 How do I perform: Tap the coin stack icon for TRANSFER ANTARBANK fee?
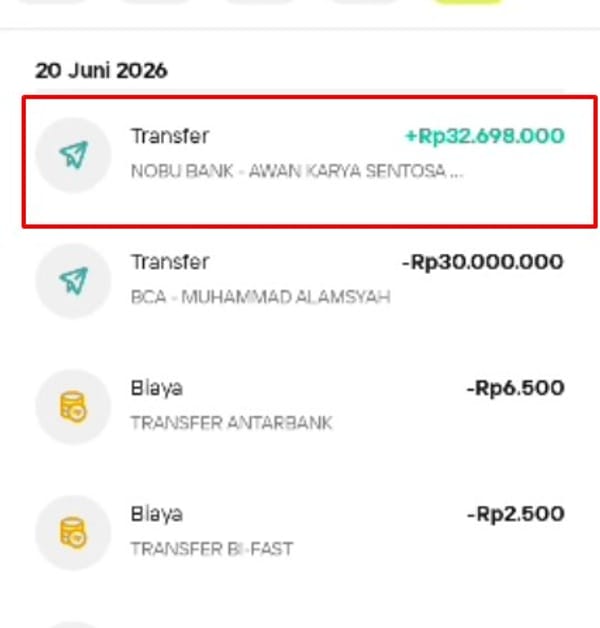(x=73, y=407)
